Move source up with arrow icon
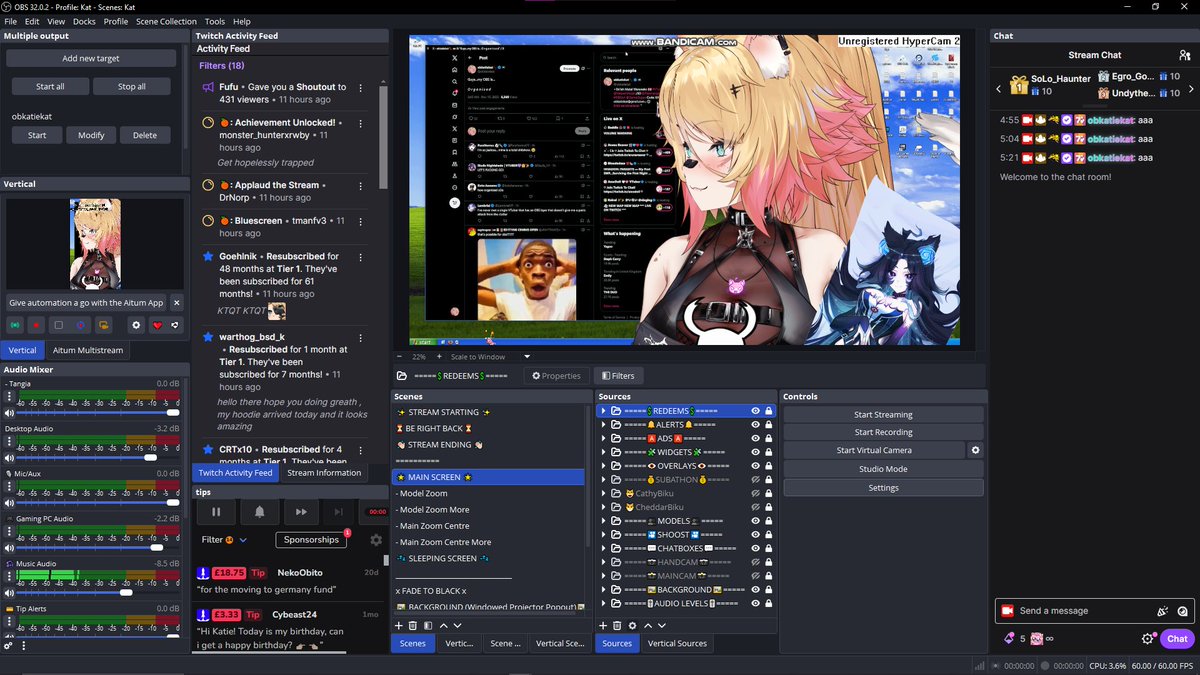The image size is (1200, 675). (x=647, y=625)
